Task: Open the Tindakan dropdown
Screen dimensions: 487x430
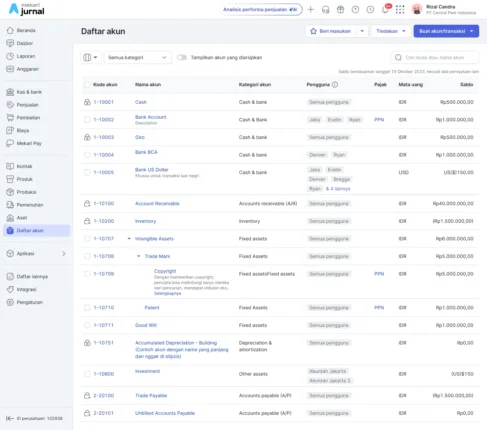Action: [391, 31]
